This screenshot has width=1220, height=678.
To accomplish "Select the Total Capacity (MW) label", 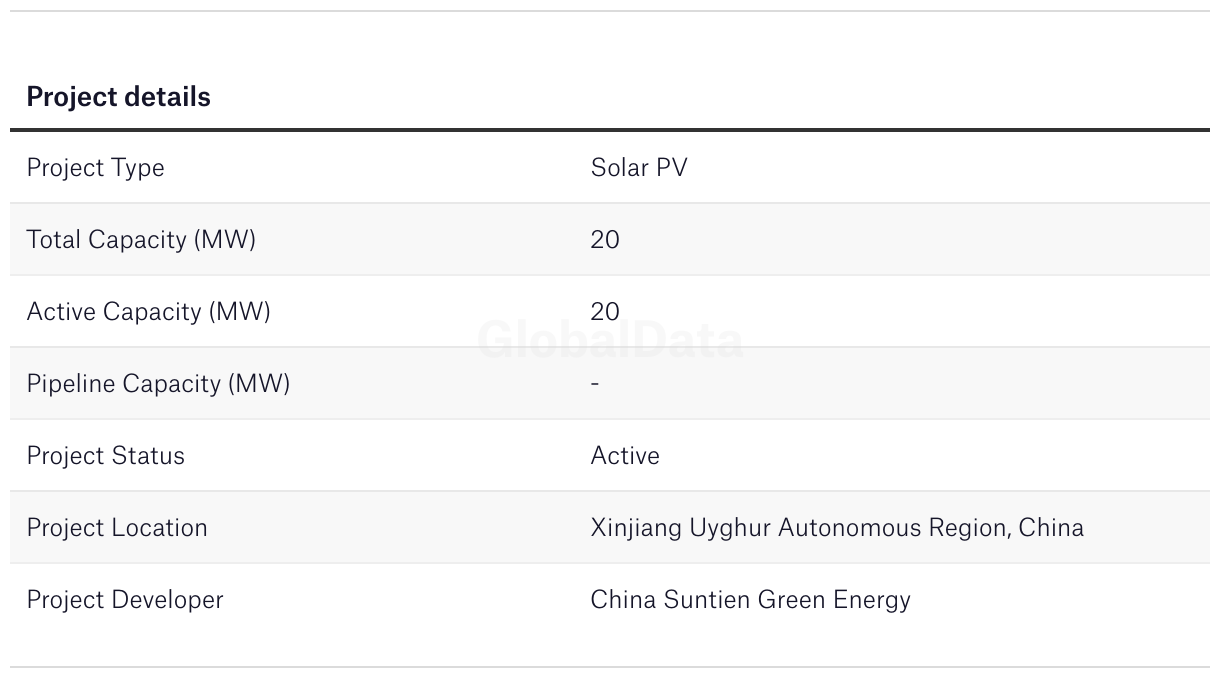I will 141,240.
